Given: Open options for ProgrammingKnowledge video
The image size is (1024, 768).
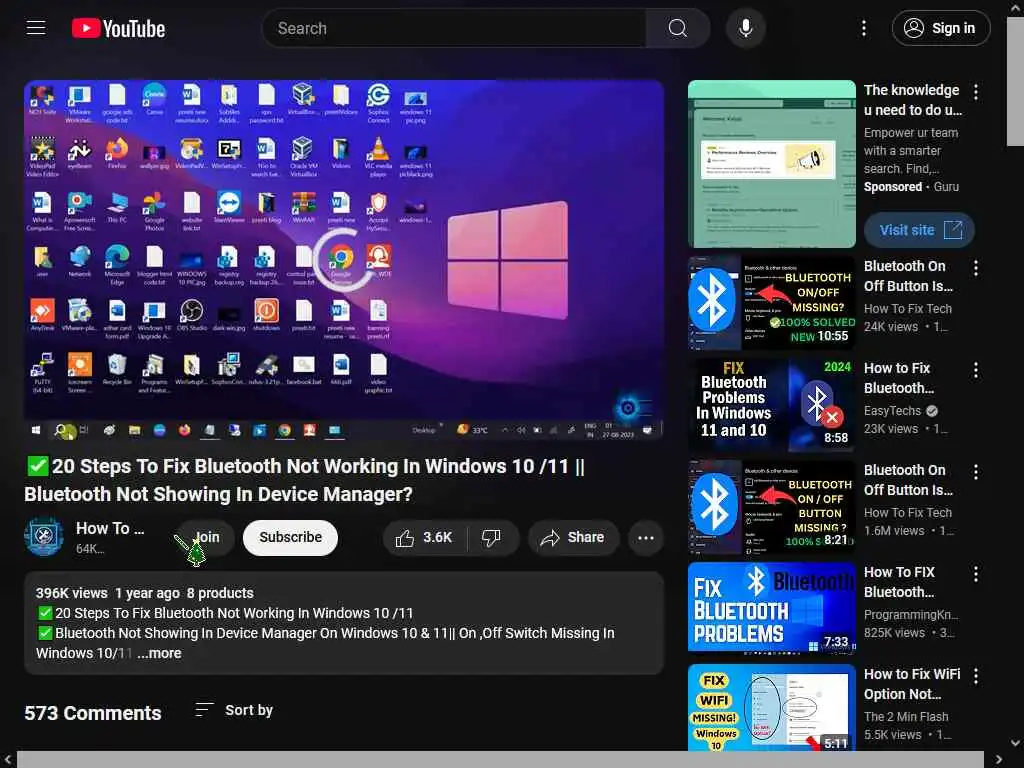Looking at the screenshot, I should [976, 574].
